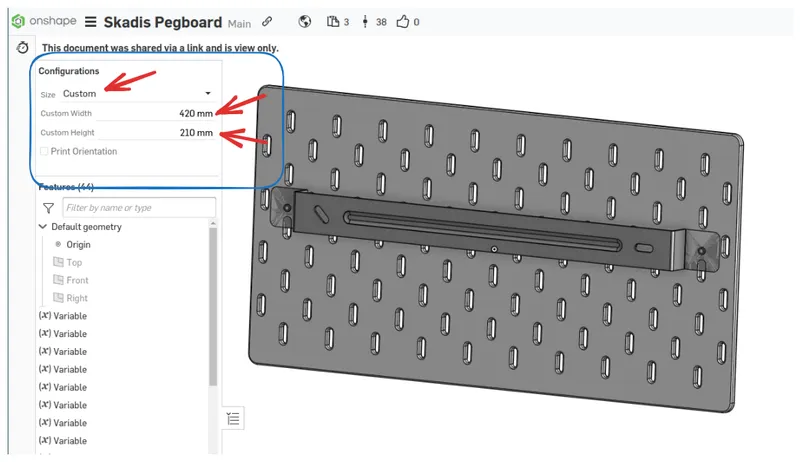This screenshot has height=462, width=800.
Task: Select the Front plane in feature tree
Action: [77, 280]
